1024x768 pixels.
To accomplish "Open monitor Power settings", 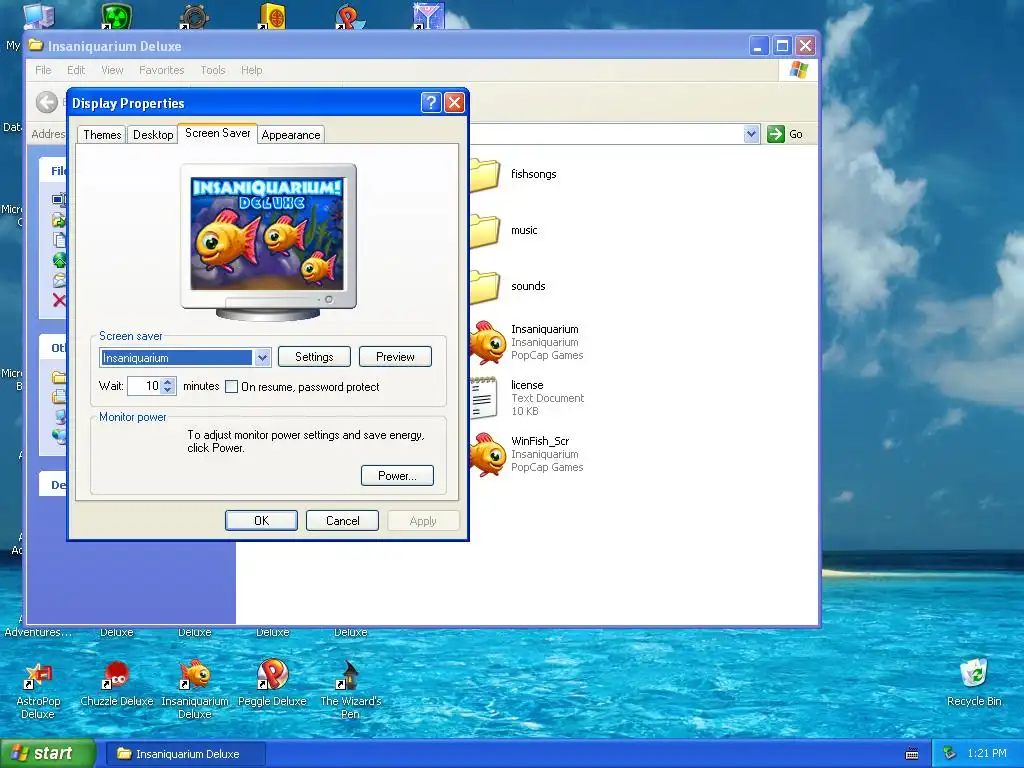I will coord(397,475).
